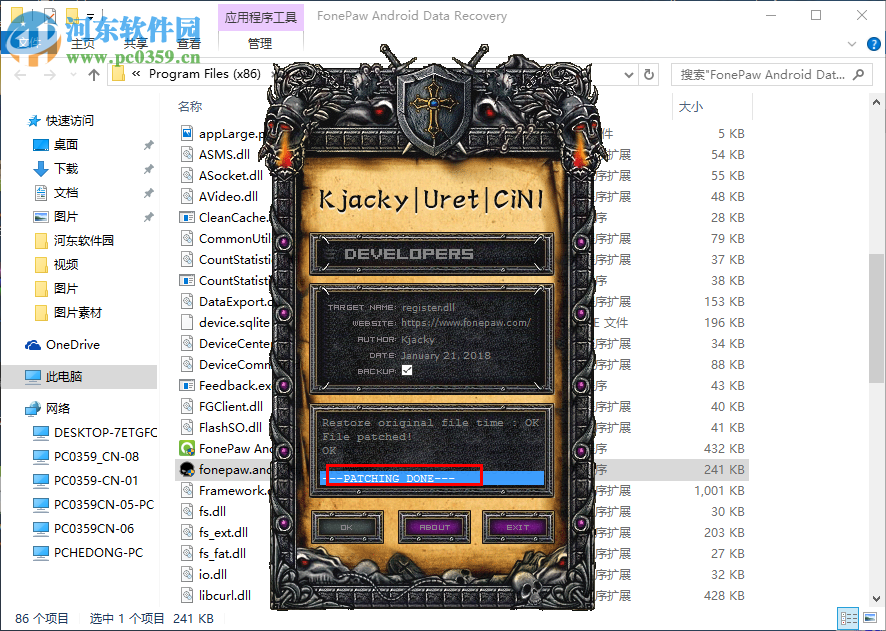Open recent locations dropdown arrow

(73, 75)
